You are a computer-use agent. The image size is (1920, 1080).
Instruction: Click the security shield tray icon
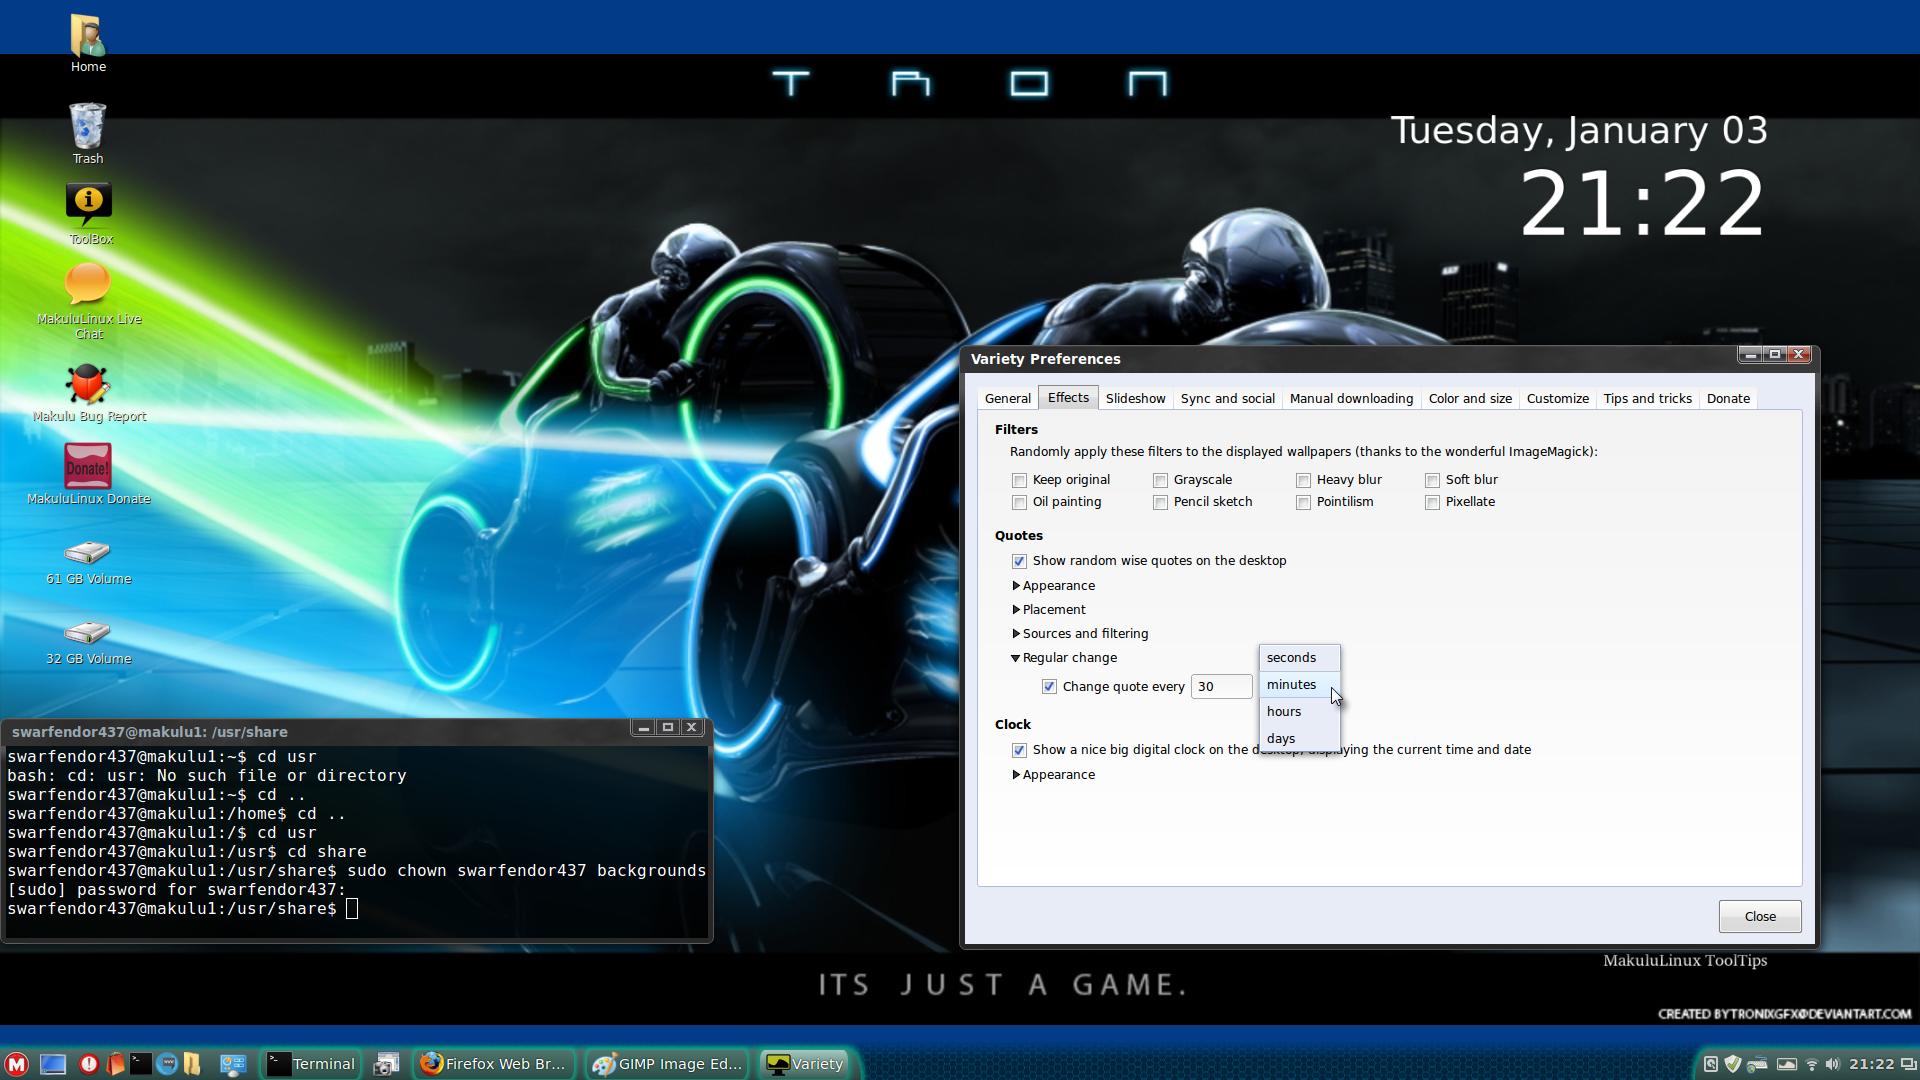click(1733, 1064)
